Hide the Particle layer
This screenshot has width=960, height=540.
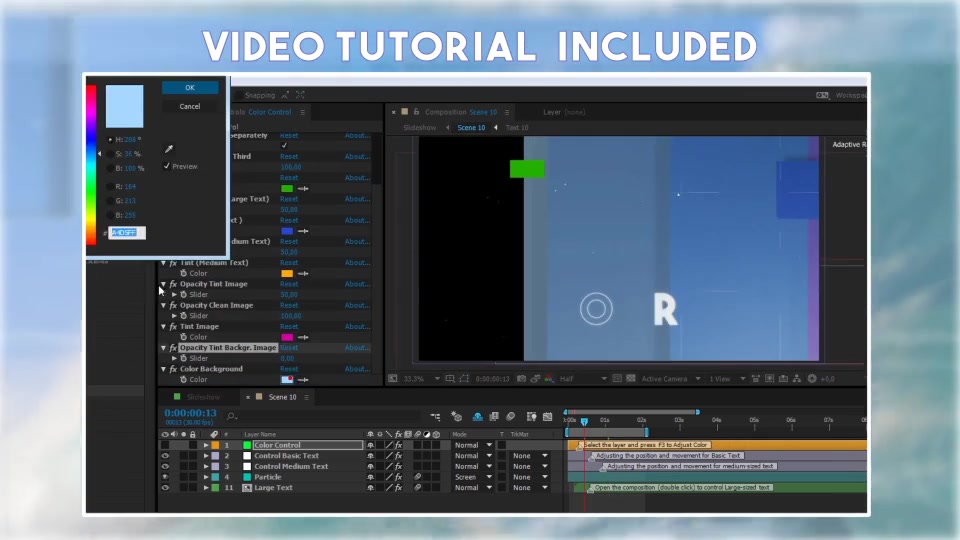pos(165,477)
